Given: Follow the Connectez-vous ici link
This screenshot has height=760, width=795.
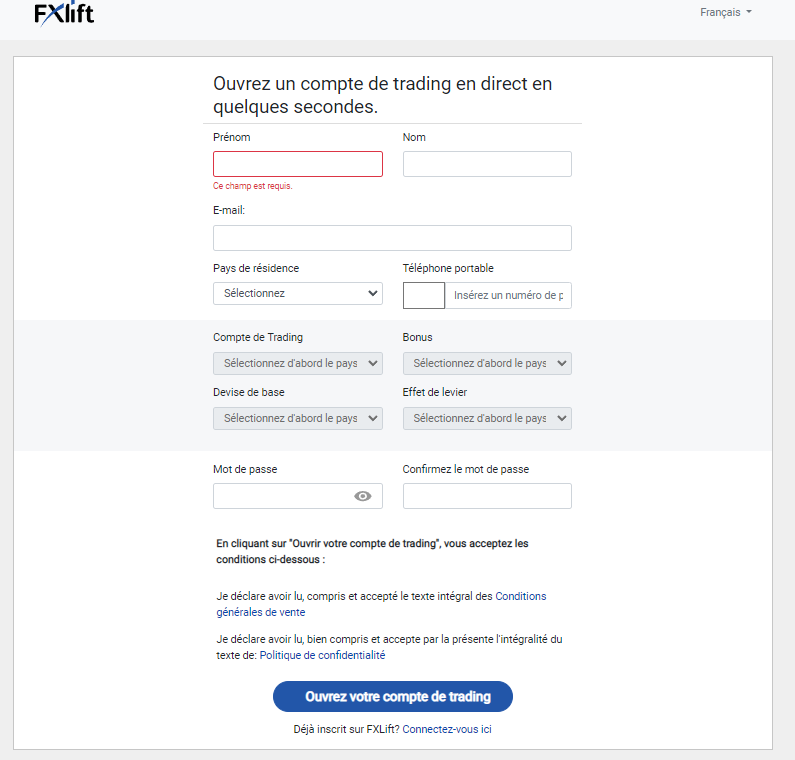Looking at the screenshot, I should pos(447,729).
